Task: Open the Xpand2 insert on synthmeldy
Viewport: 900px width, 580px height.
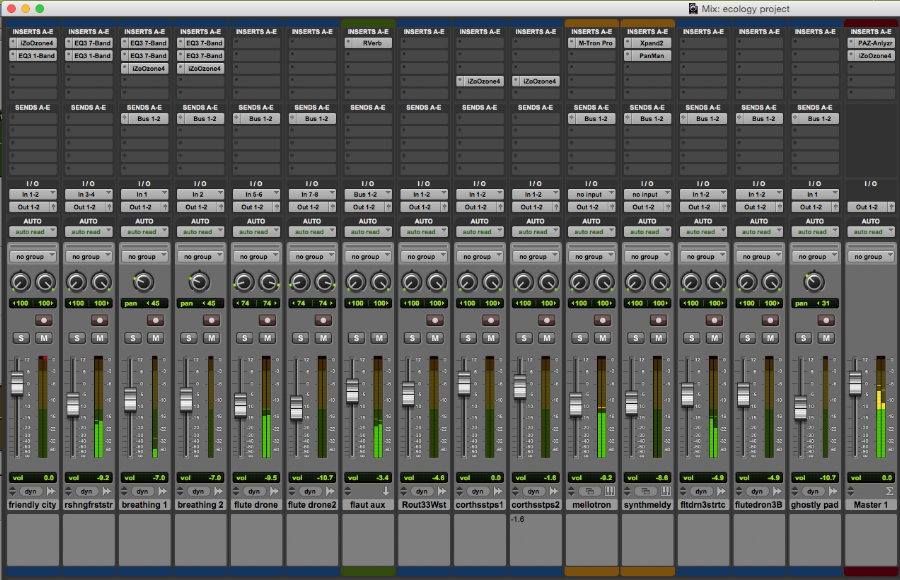Action: point(647,43)
